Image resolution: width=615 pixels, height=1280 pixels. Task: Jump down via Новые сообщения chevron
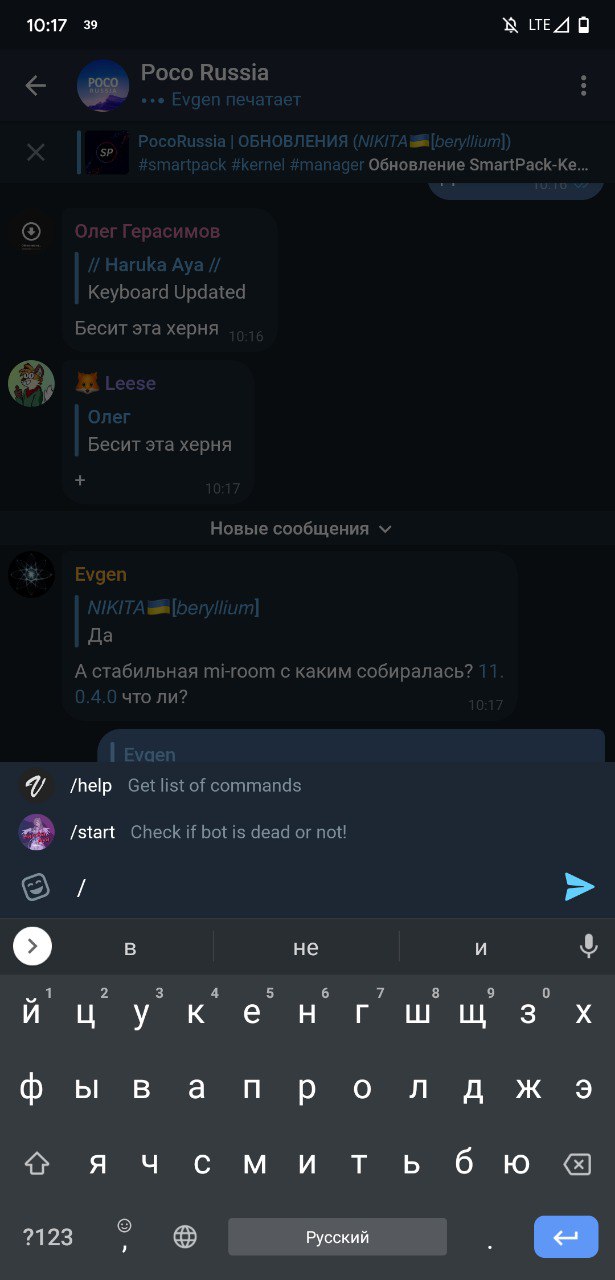click(x=386, y=529)
